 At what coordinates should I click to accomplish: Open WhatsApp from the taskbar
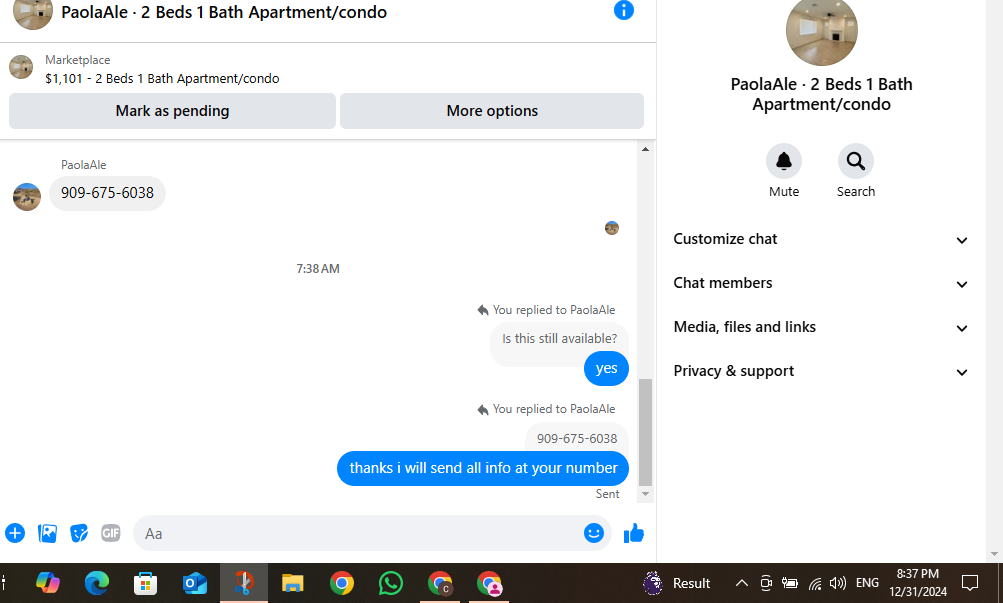click(390, 583)
